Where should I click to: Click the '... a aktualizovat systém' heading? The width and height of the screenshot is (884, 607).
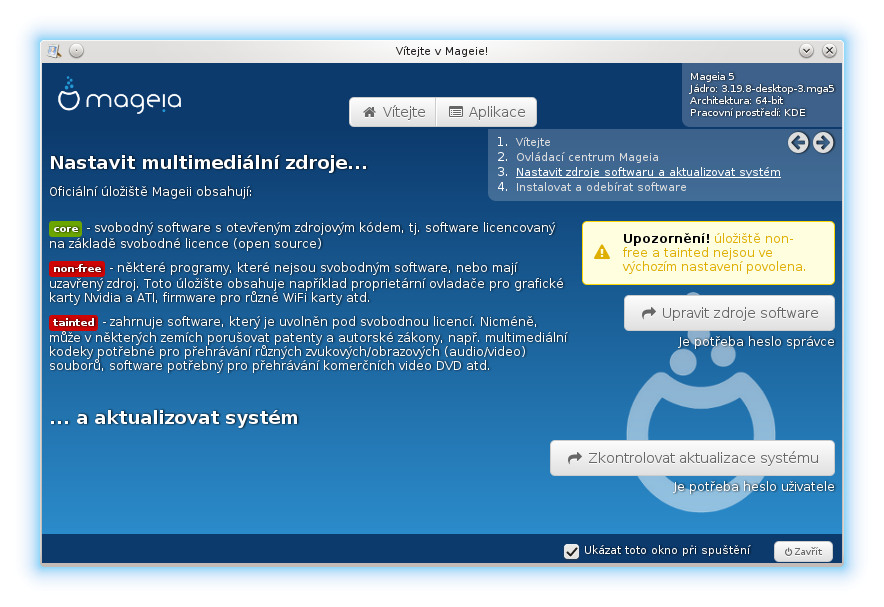tap(174, 418)
